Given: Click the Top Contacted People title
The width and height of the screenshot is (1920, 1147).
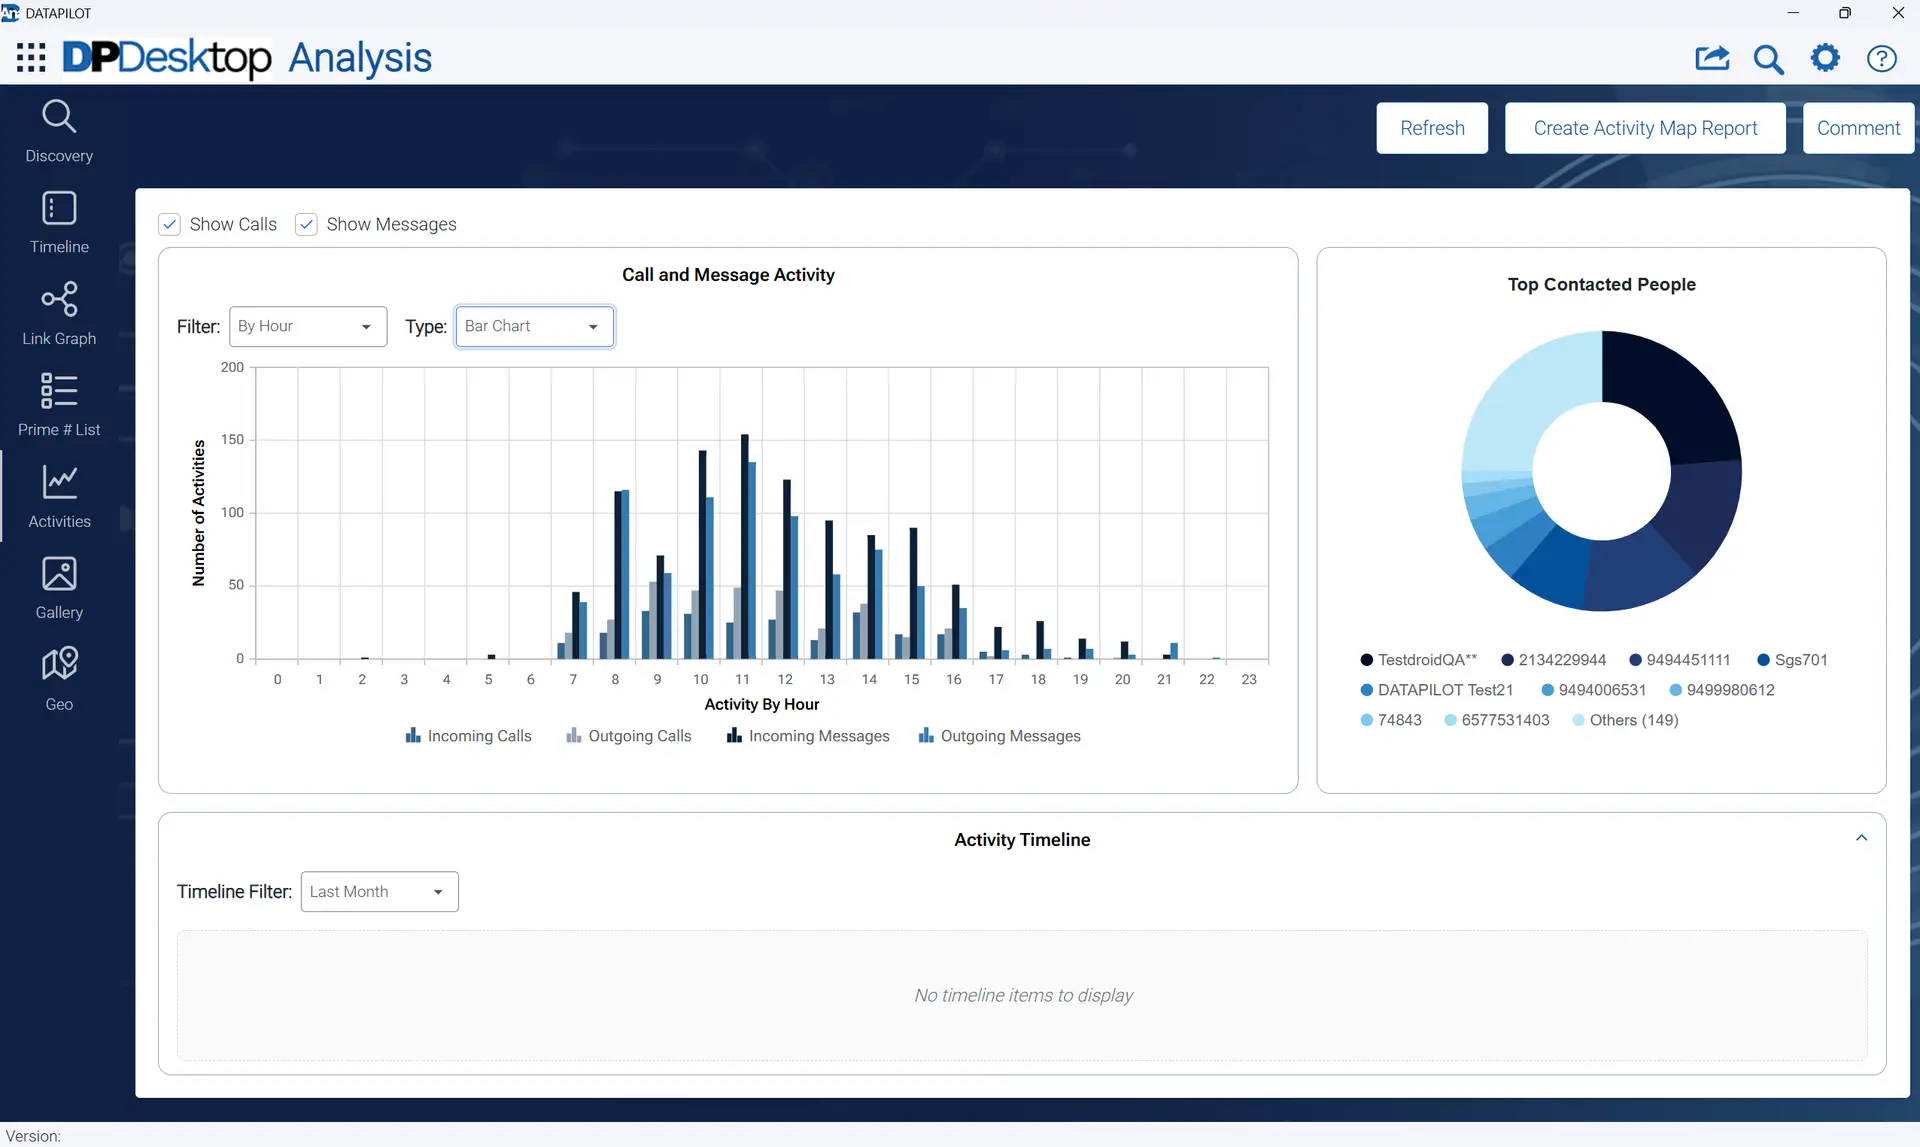Looking at the screenshot, I should (1601, 284).
